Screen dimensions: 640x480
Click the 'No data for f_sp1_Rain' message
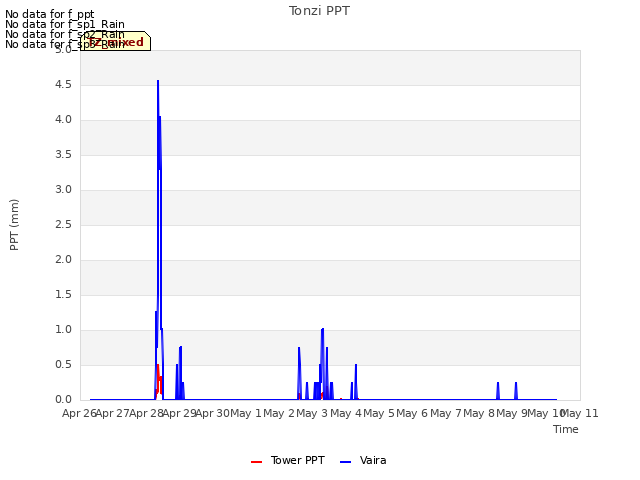coord(65,24)
